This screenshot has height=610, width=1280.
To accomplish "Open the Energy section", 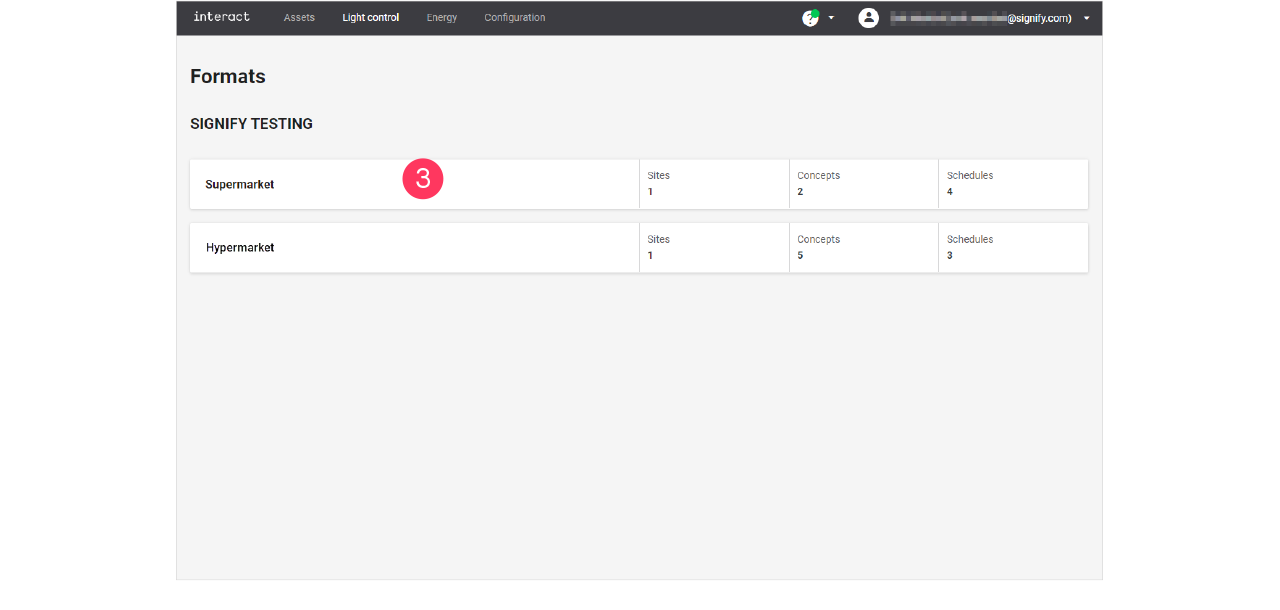I will (441, 17).
